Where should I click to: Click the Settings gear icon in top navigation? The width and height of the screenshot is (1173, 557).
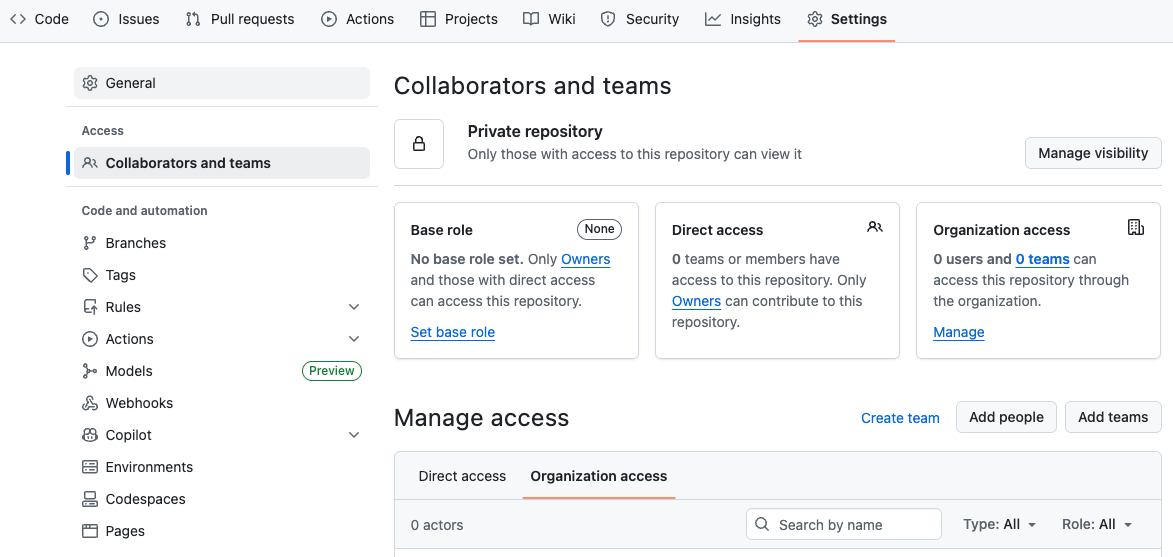[815, 19]
